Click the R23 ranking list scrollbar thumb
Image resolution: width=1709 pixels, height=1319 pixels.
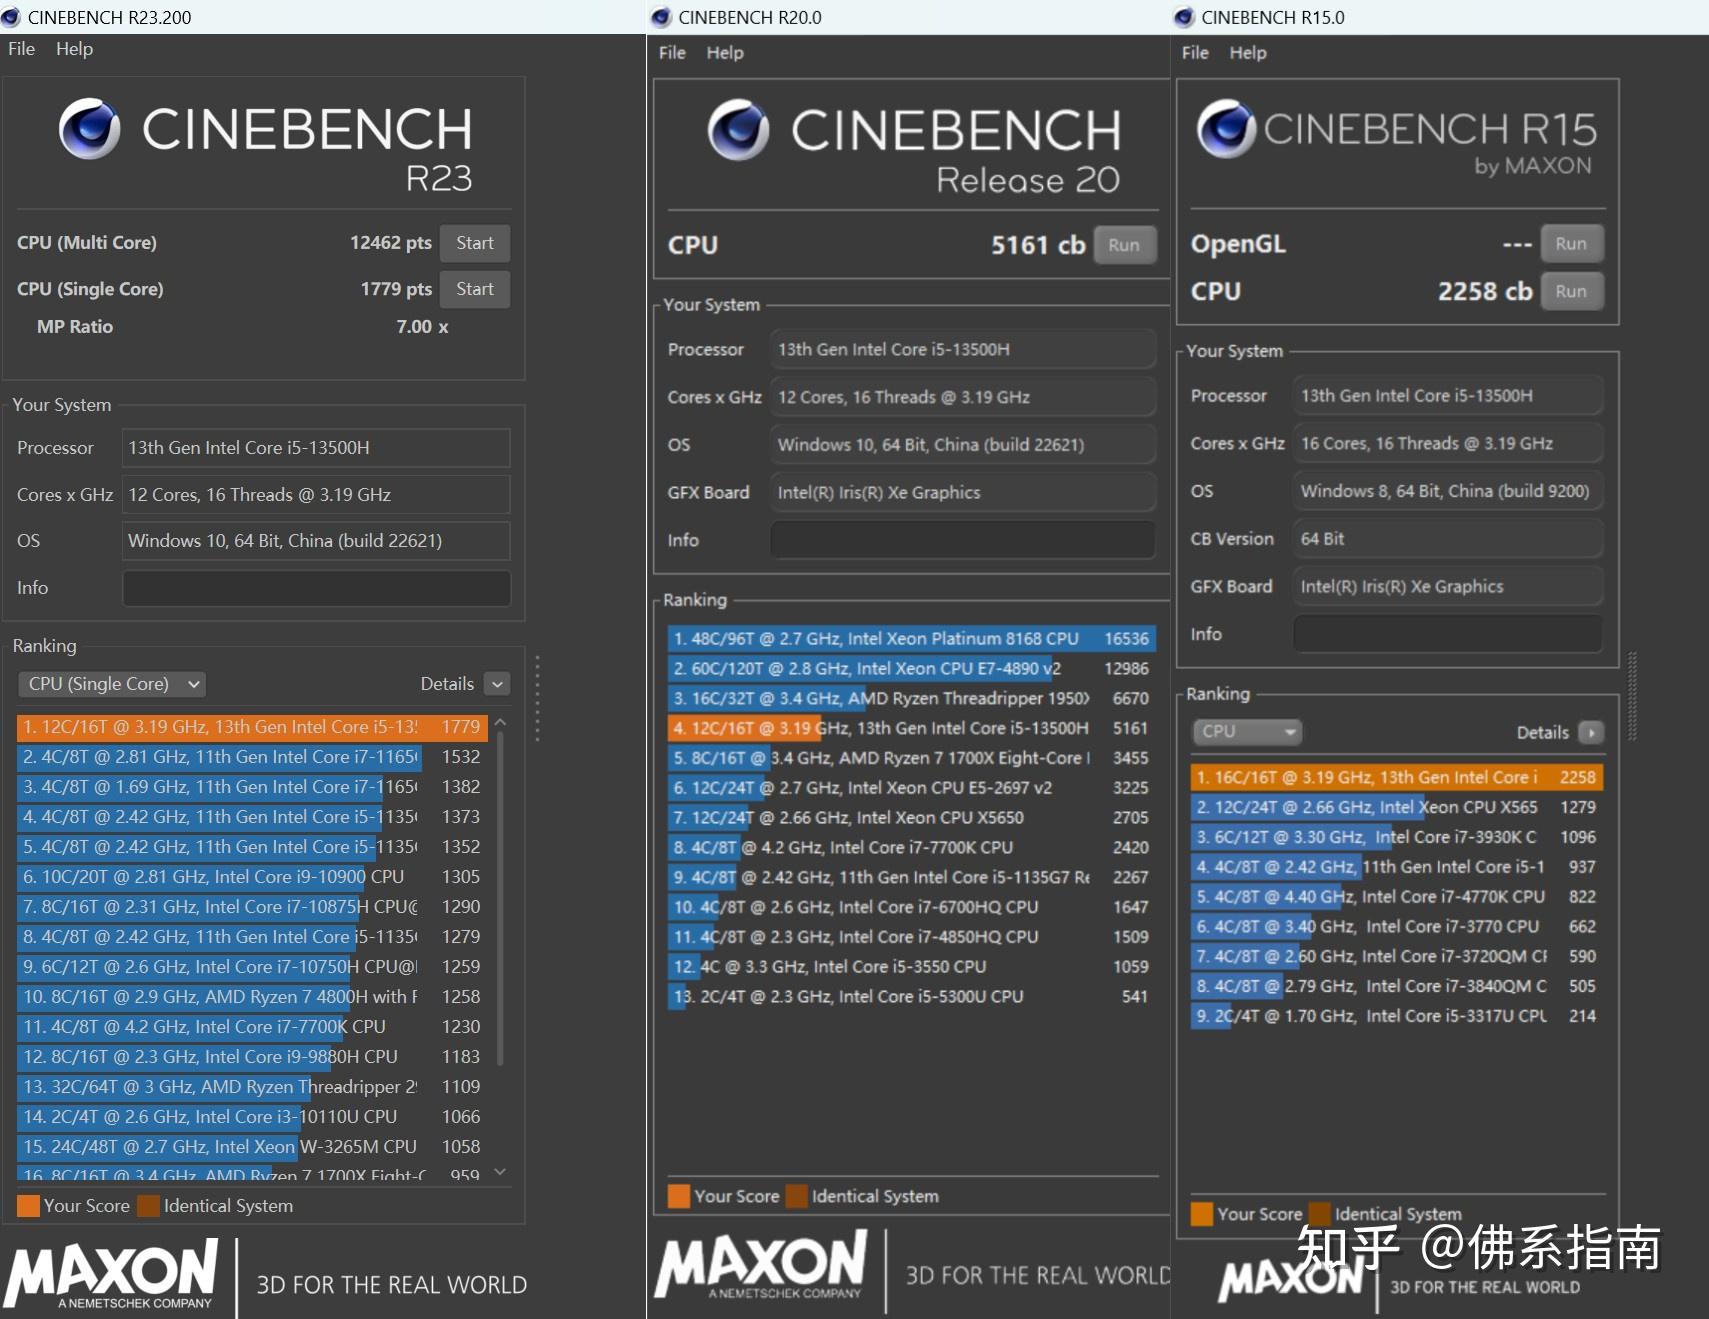(500, 900)
